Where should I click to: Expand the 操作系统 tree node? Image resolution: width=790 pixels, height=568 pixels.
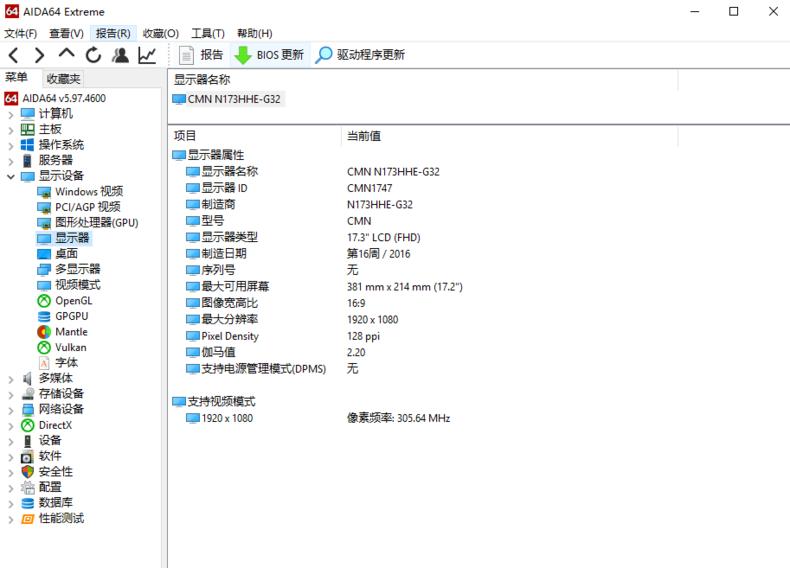(x=11, y=146)
